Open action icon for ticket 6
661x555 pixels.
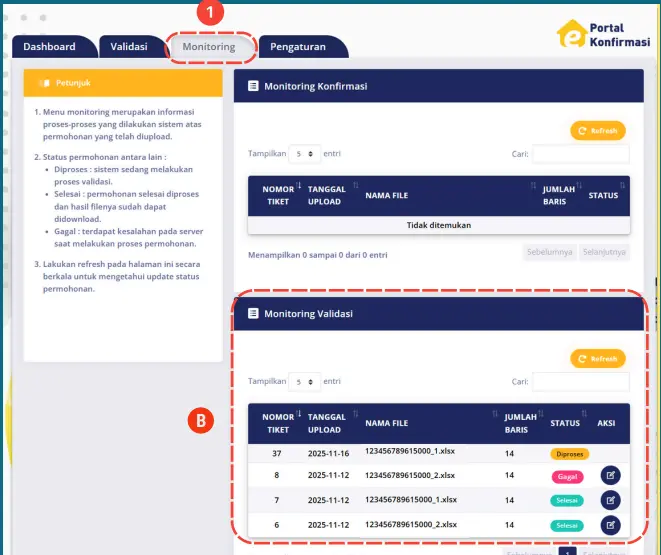click(x=610, y=525)
